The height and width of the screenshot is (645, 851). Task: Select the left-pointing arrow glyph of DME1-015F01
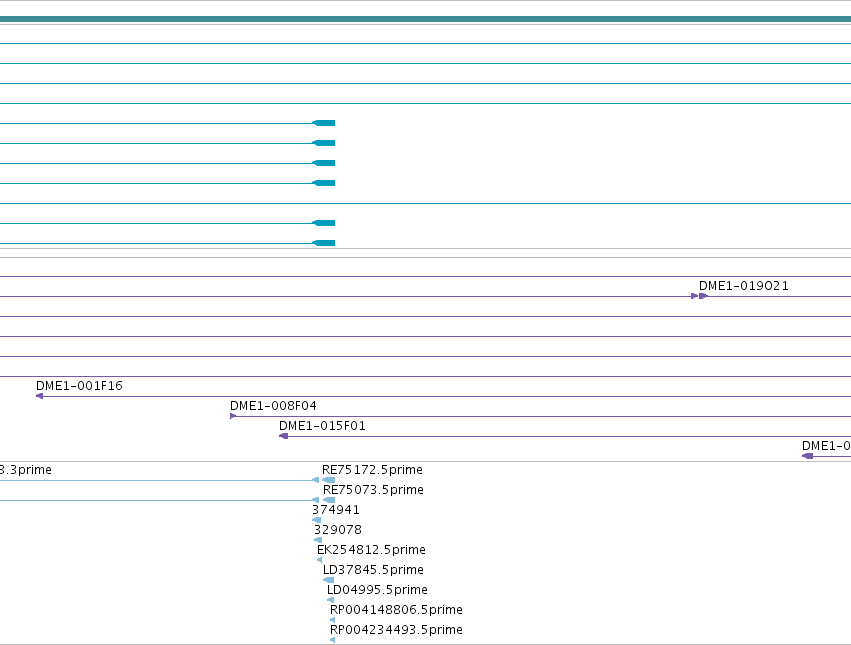tap(283, 436)
